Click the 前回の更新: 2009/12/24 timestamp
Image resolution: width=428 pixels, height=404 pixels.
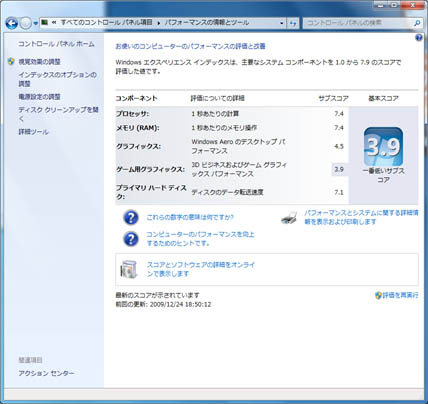[x=163, y=304]
